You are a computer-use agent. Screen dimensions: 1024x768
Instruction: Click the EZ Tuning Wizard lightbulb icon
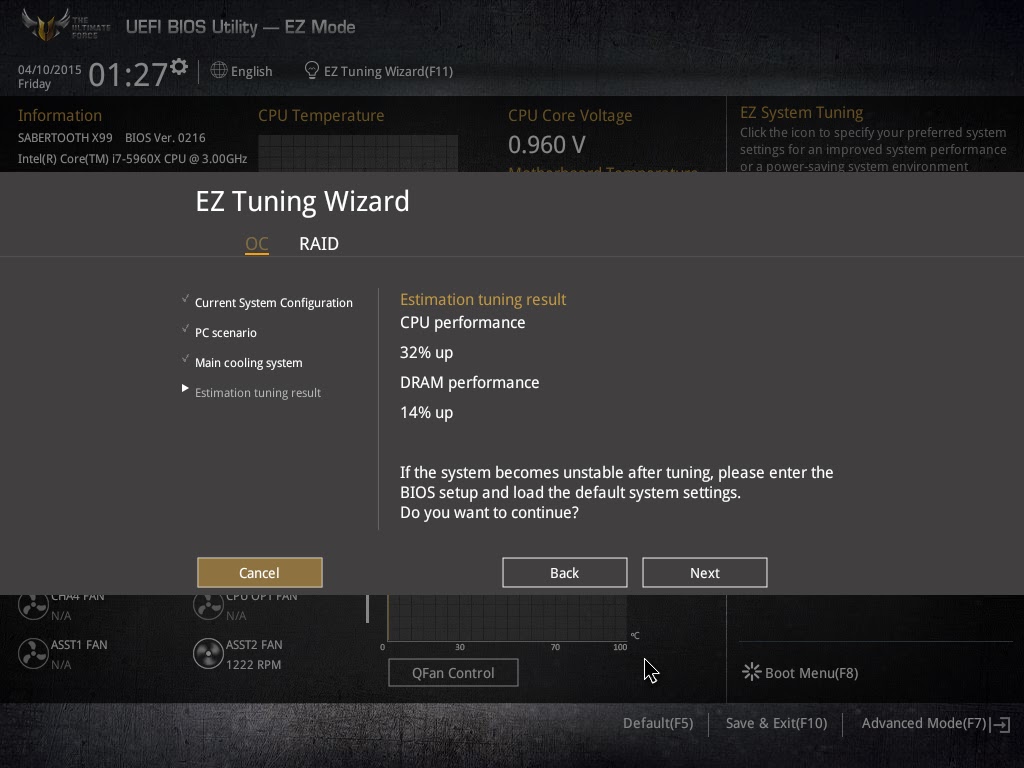[x=312, y=70]
